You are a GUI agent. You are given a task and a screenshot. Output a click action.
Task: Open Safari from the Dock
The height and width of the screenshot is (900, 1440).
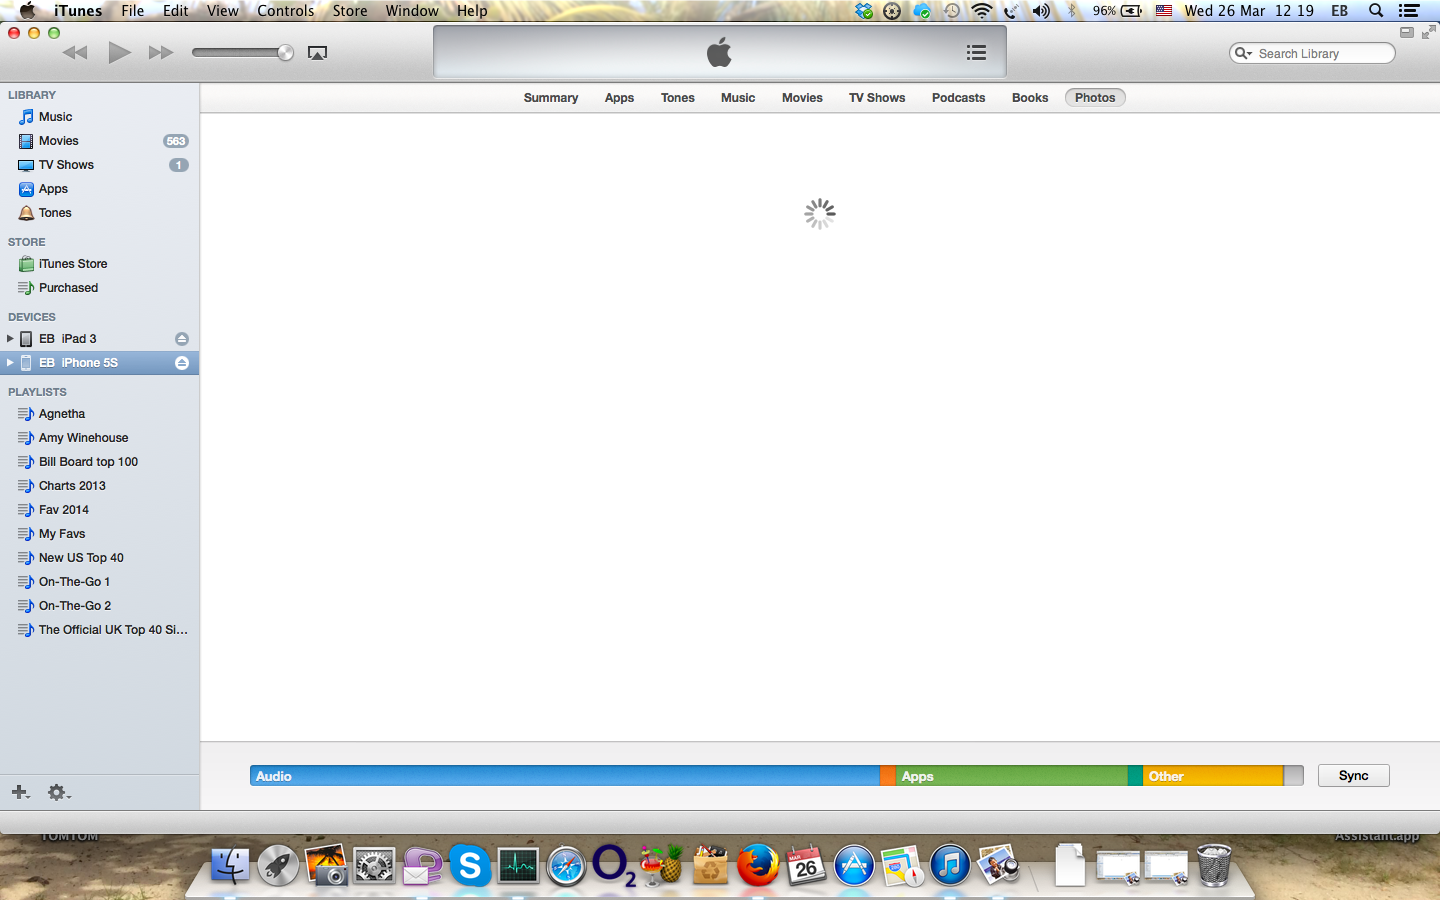[566, 866]
